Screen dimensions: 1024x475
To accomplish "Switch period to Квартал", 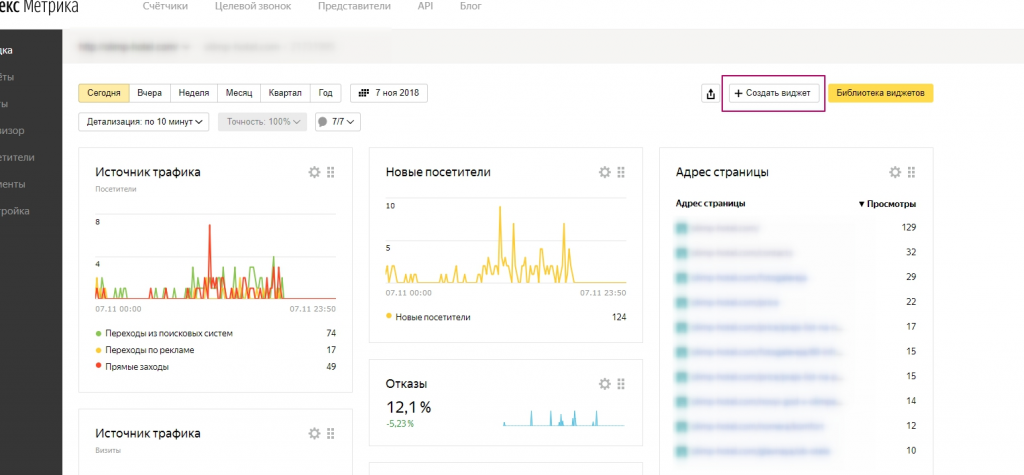I will click(x=285, y=93).
